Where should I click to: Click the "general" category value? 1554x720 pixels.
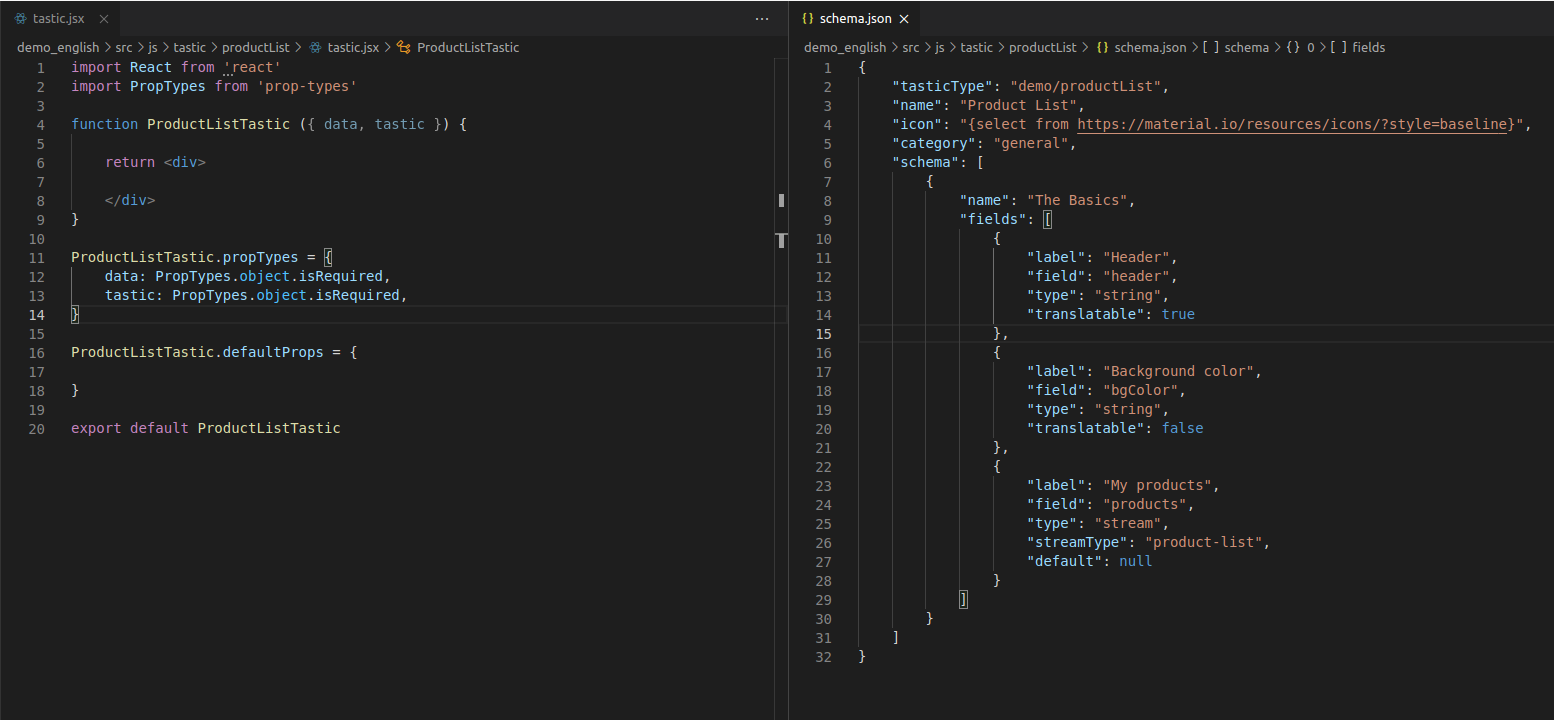coord(1031,143)
